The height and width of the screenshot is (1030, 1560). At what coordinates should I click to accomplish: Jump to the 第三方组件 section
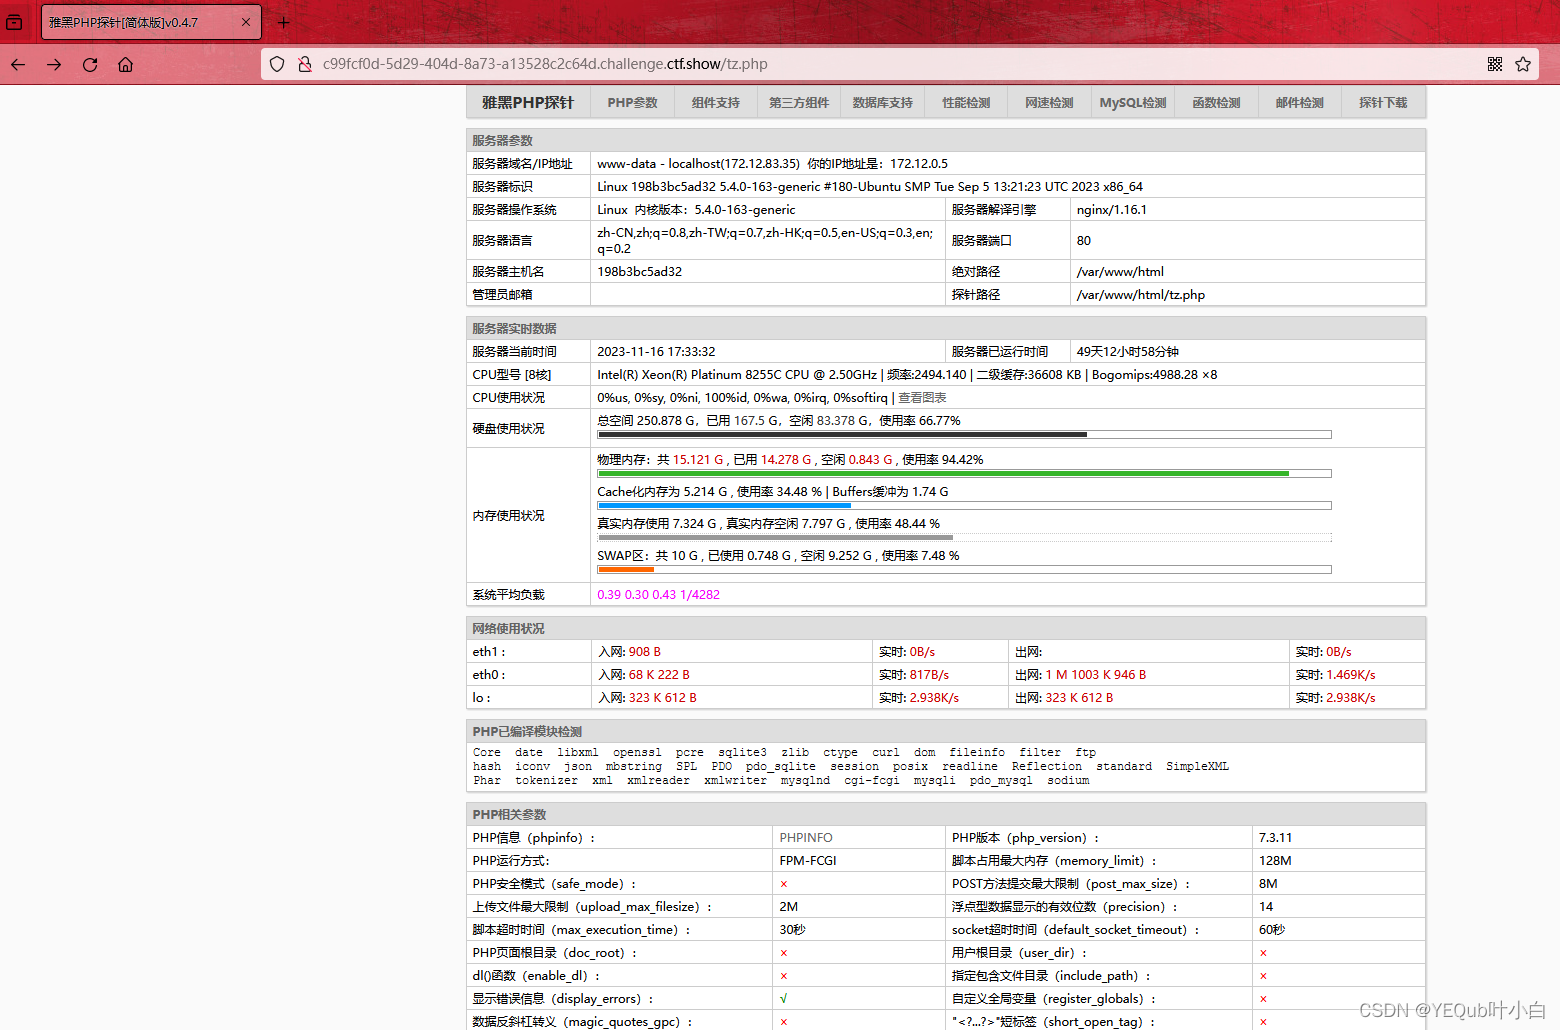799,103
